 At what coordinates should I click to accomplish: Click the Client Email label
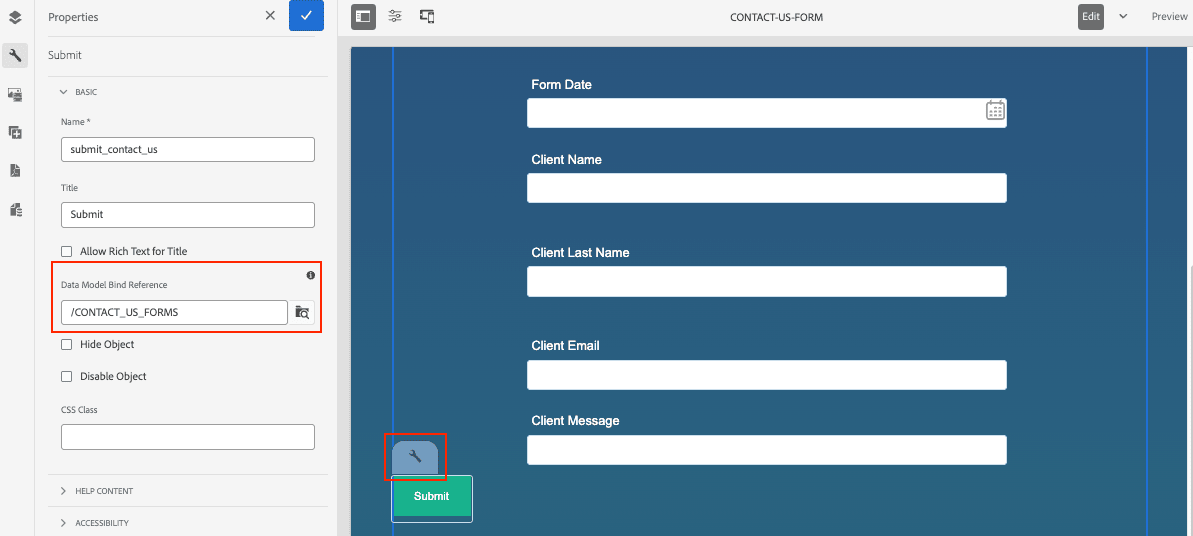click(565, 346)
